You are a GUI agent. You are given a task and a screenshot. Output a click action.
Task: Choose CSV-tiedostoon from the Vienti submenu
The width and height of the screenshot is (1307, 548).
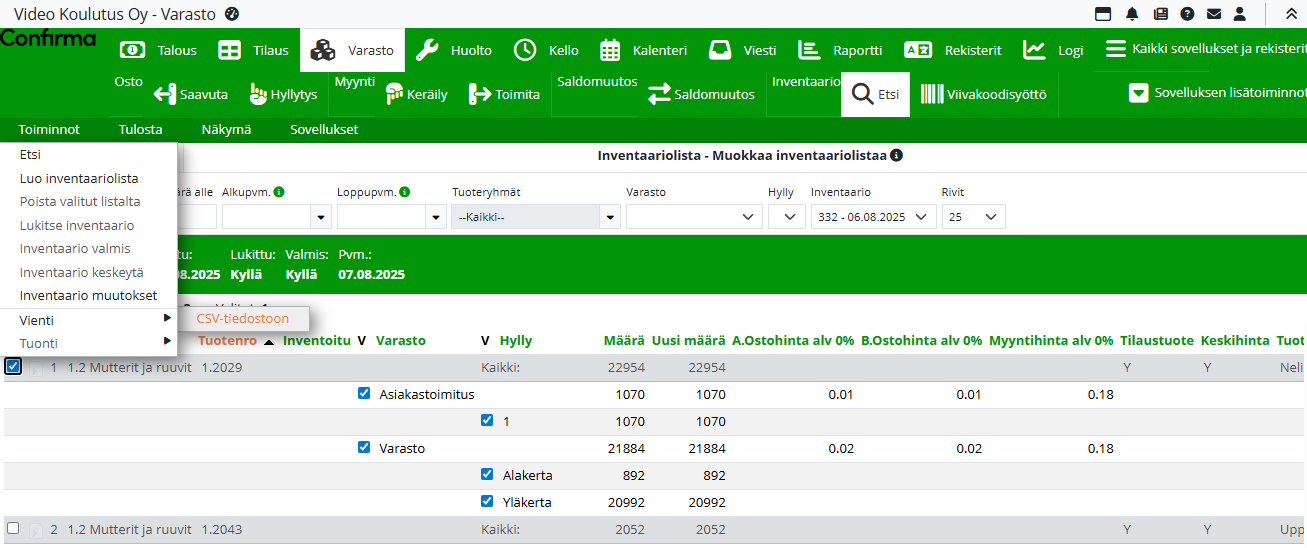click(243, 319)
